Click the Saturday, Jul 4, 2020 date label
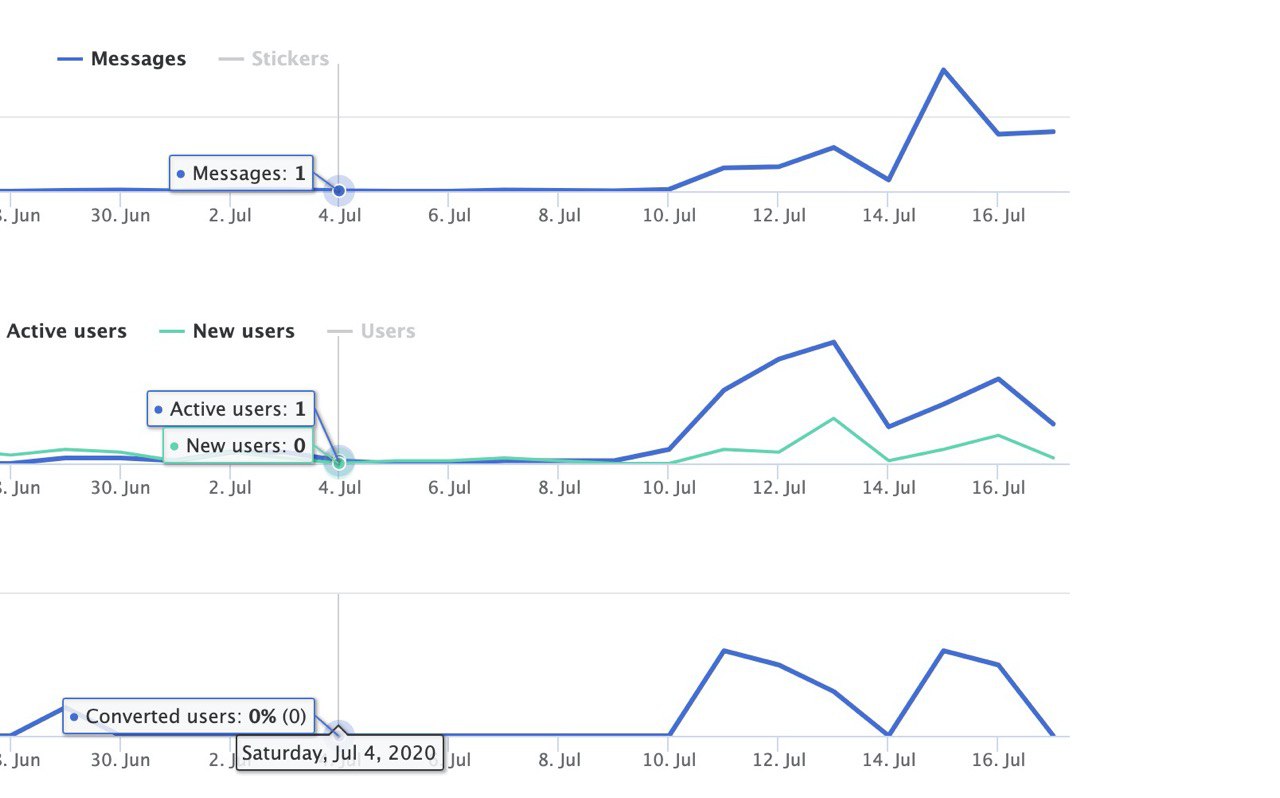This screenshot has height=798, width=1280. [339, 753]
